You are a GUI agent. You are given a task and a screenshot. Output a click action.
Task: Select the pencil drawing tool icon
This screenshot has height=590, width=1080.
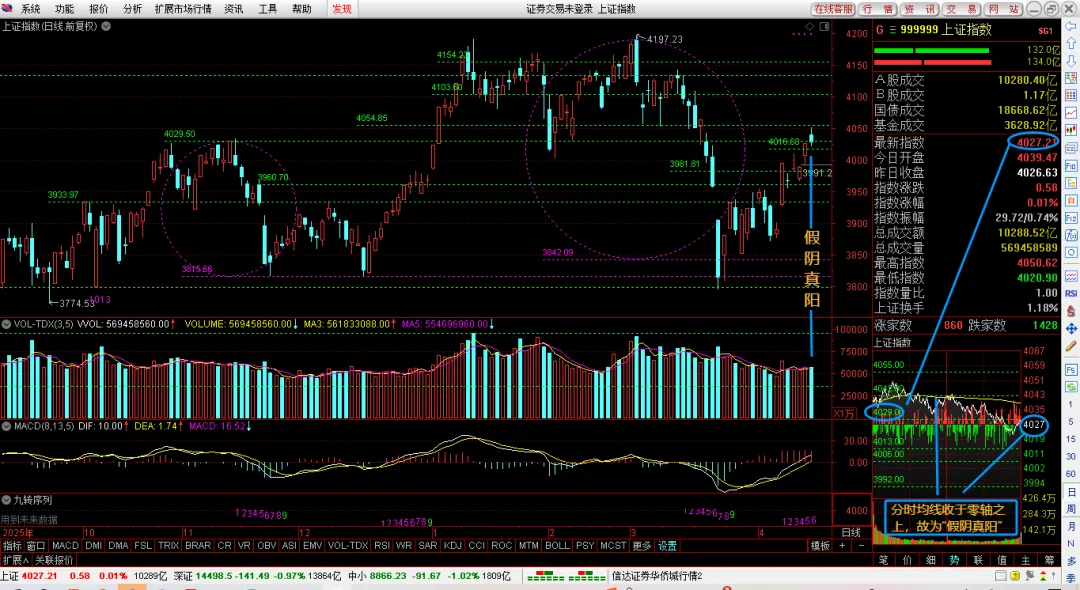pyautogui.click(x=1071, y=345)
